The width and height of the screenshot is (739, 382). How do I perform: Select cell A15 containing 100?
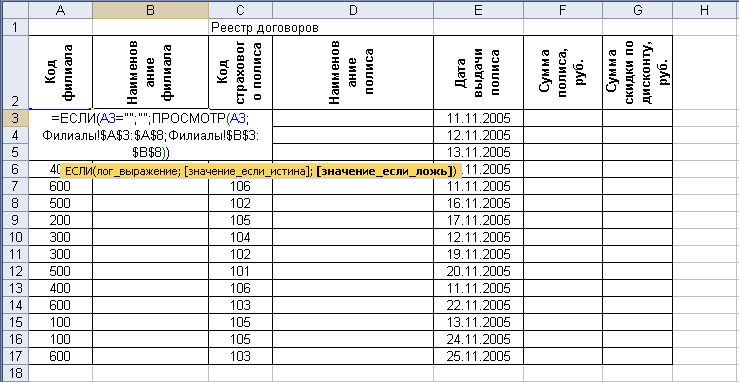[60, 322]
